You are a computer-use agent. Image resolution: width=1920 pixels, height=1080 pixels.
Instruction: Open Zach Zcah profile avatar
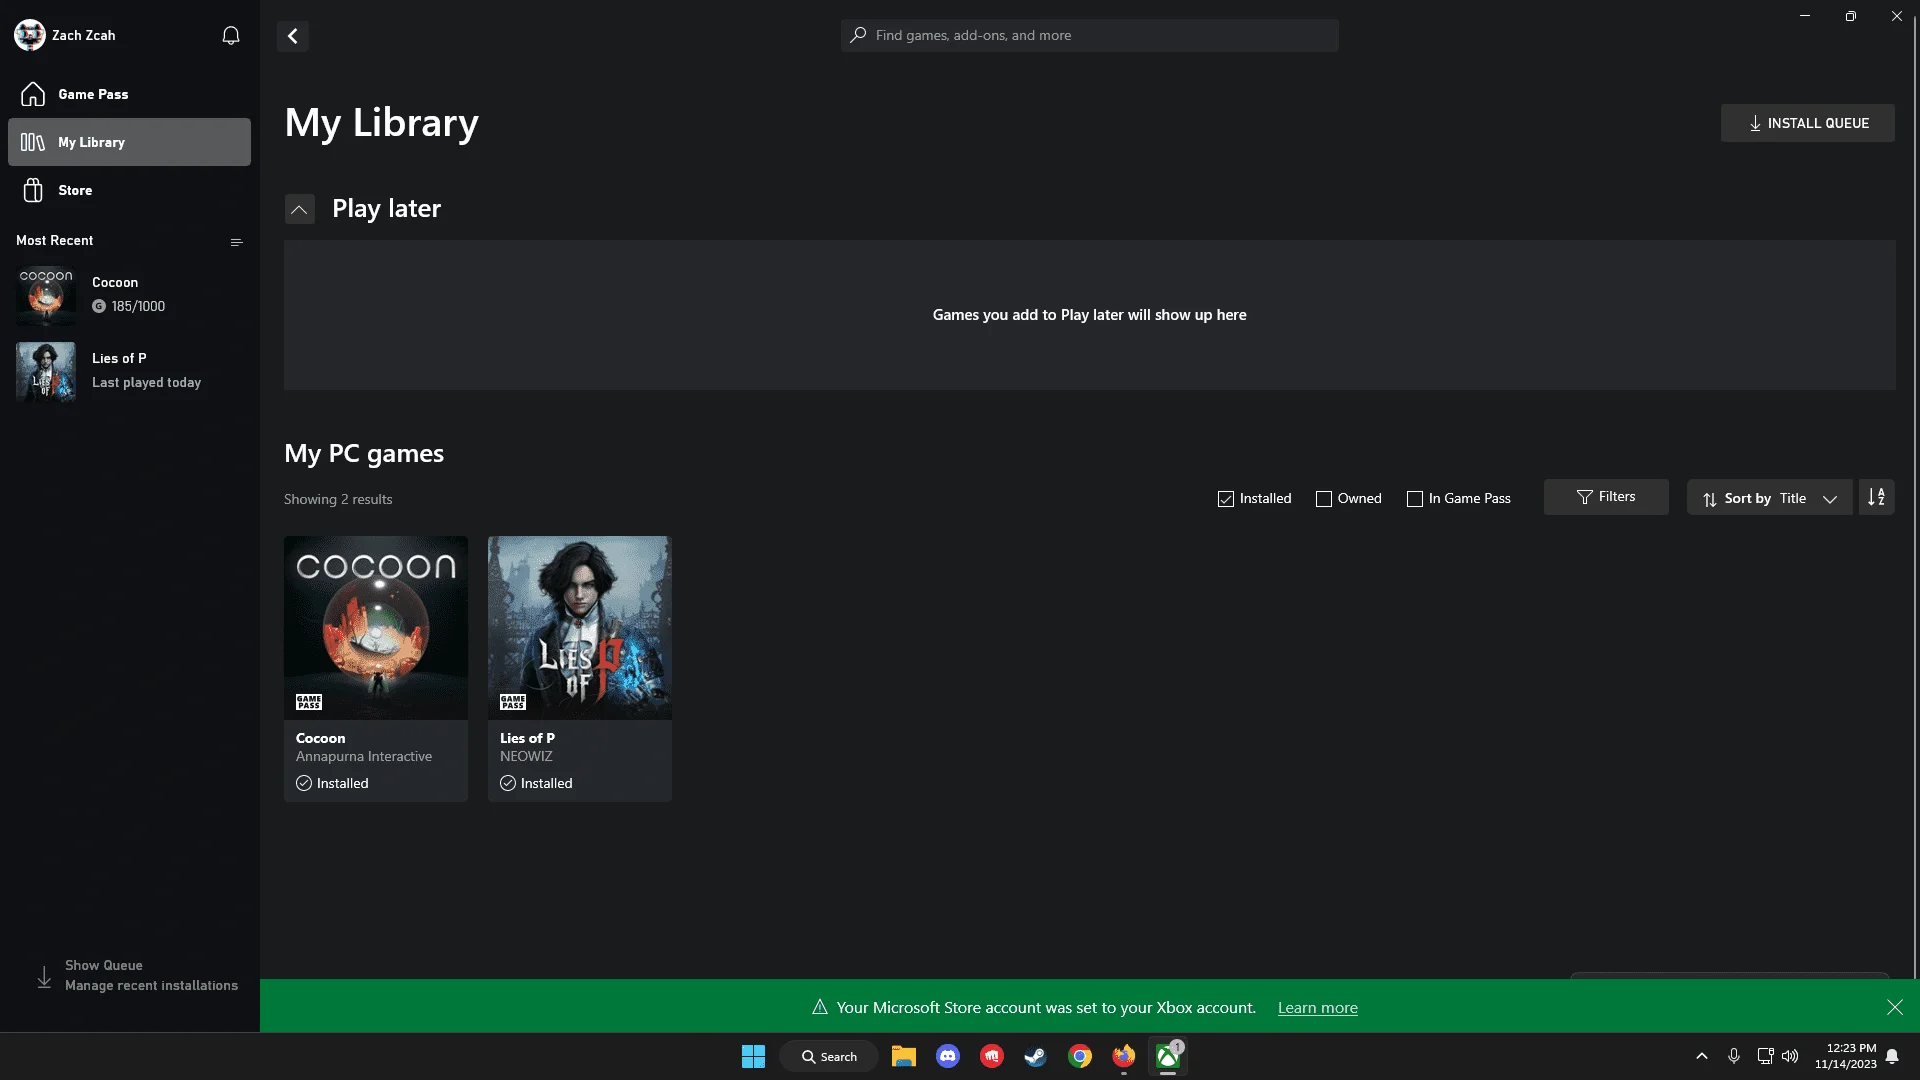tap(30, 35)
